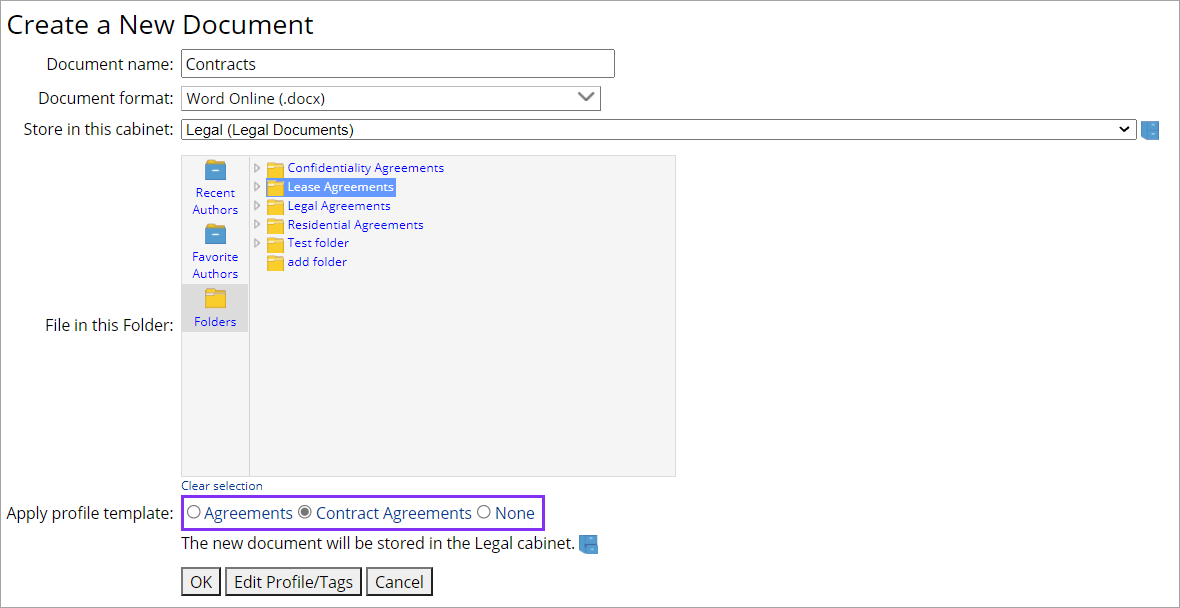1180x608 pixels.
Task: Click the blue icon beside the cabinet dropdown
Action: tap(1149, 129)
